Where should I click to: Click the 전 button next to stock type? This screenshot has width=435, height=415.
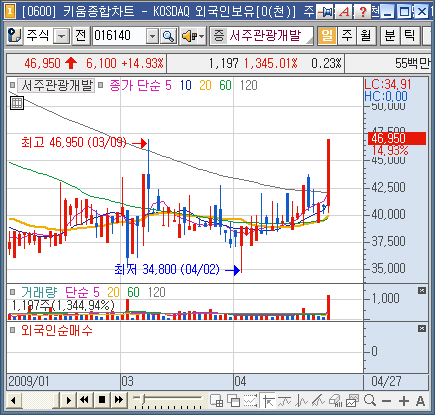pos(81,36)
